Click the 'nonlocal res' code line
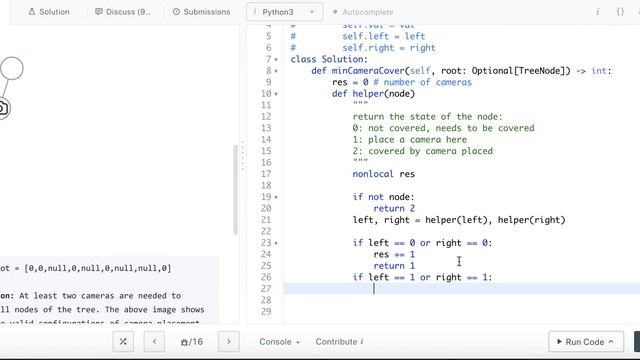640x360 pixels. coord(384,174)
